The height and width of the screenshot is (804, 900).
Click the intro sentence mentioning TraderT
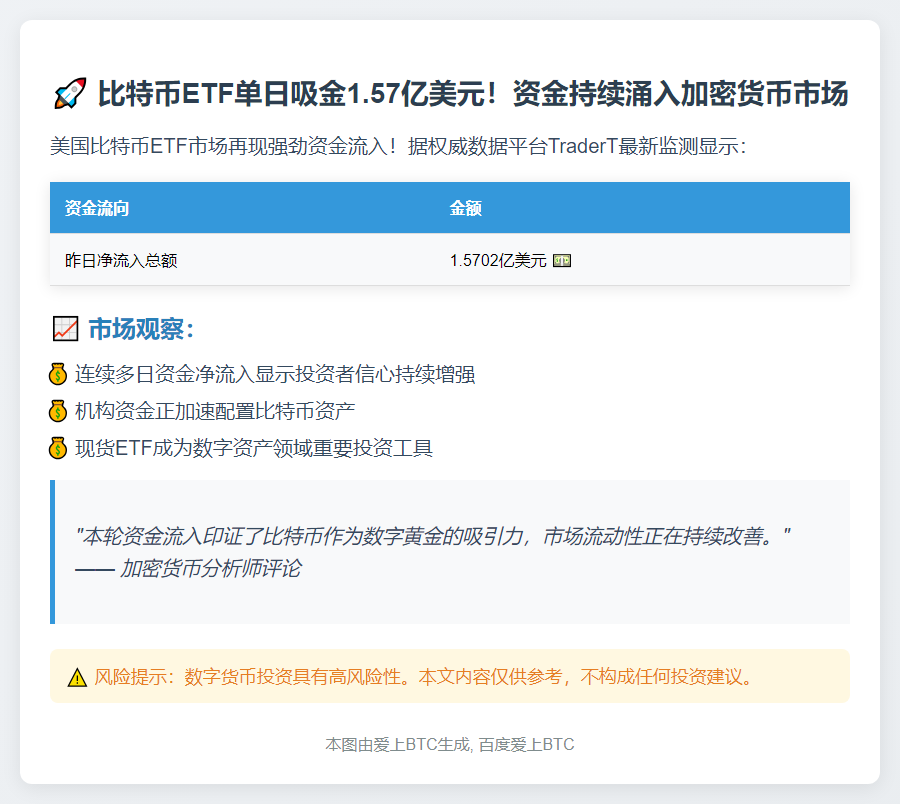[x=398, y=146]
